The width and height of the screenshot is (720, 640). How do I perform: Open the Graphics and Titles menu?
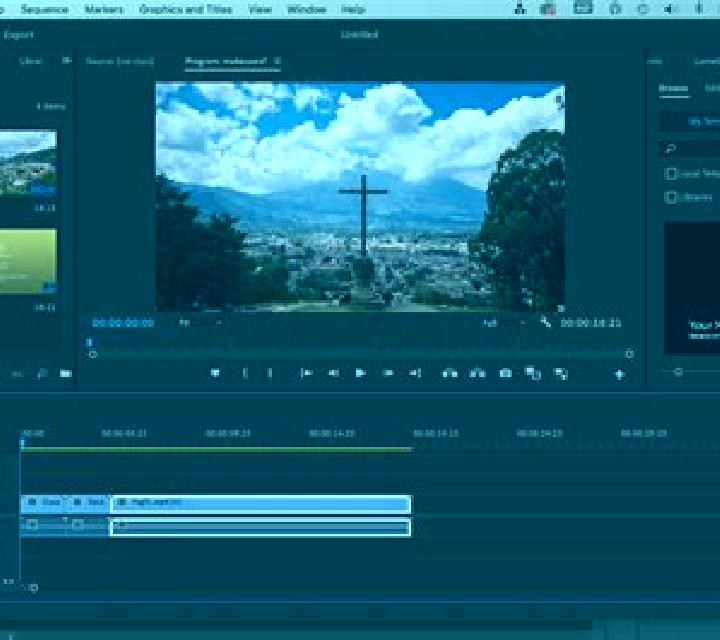click(x=185, y=9)
